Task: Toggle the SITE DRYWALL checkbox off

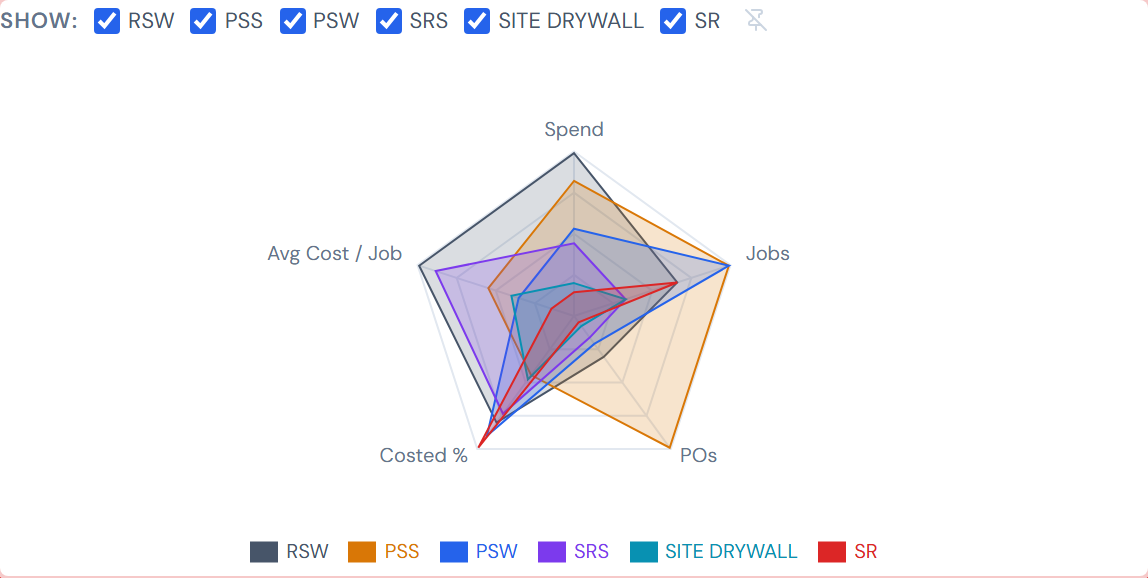Action: (476, 20)
